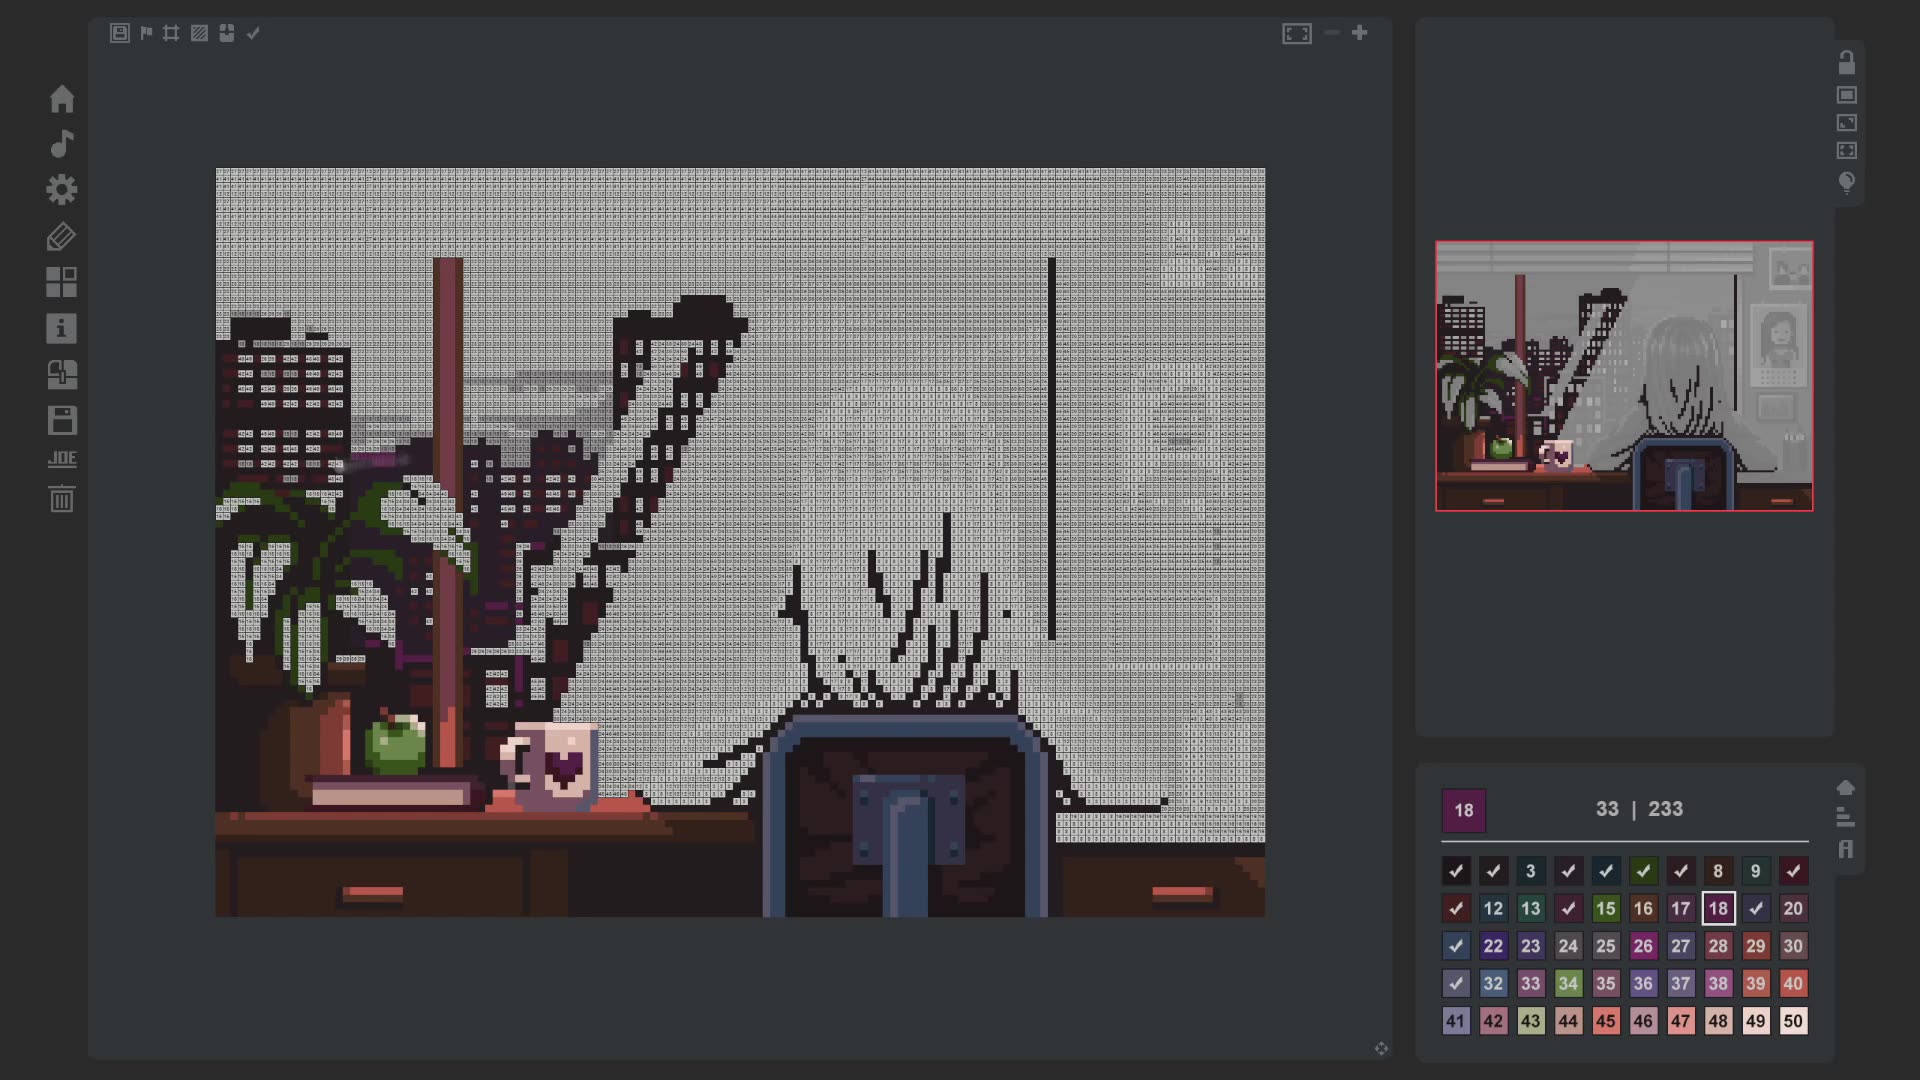Click the lightbulb hint icon
This screenshot has width=1920, height=1080.
coord(1847,182)
